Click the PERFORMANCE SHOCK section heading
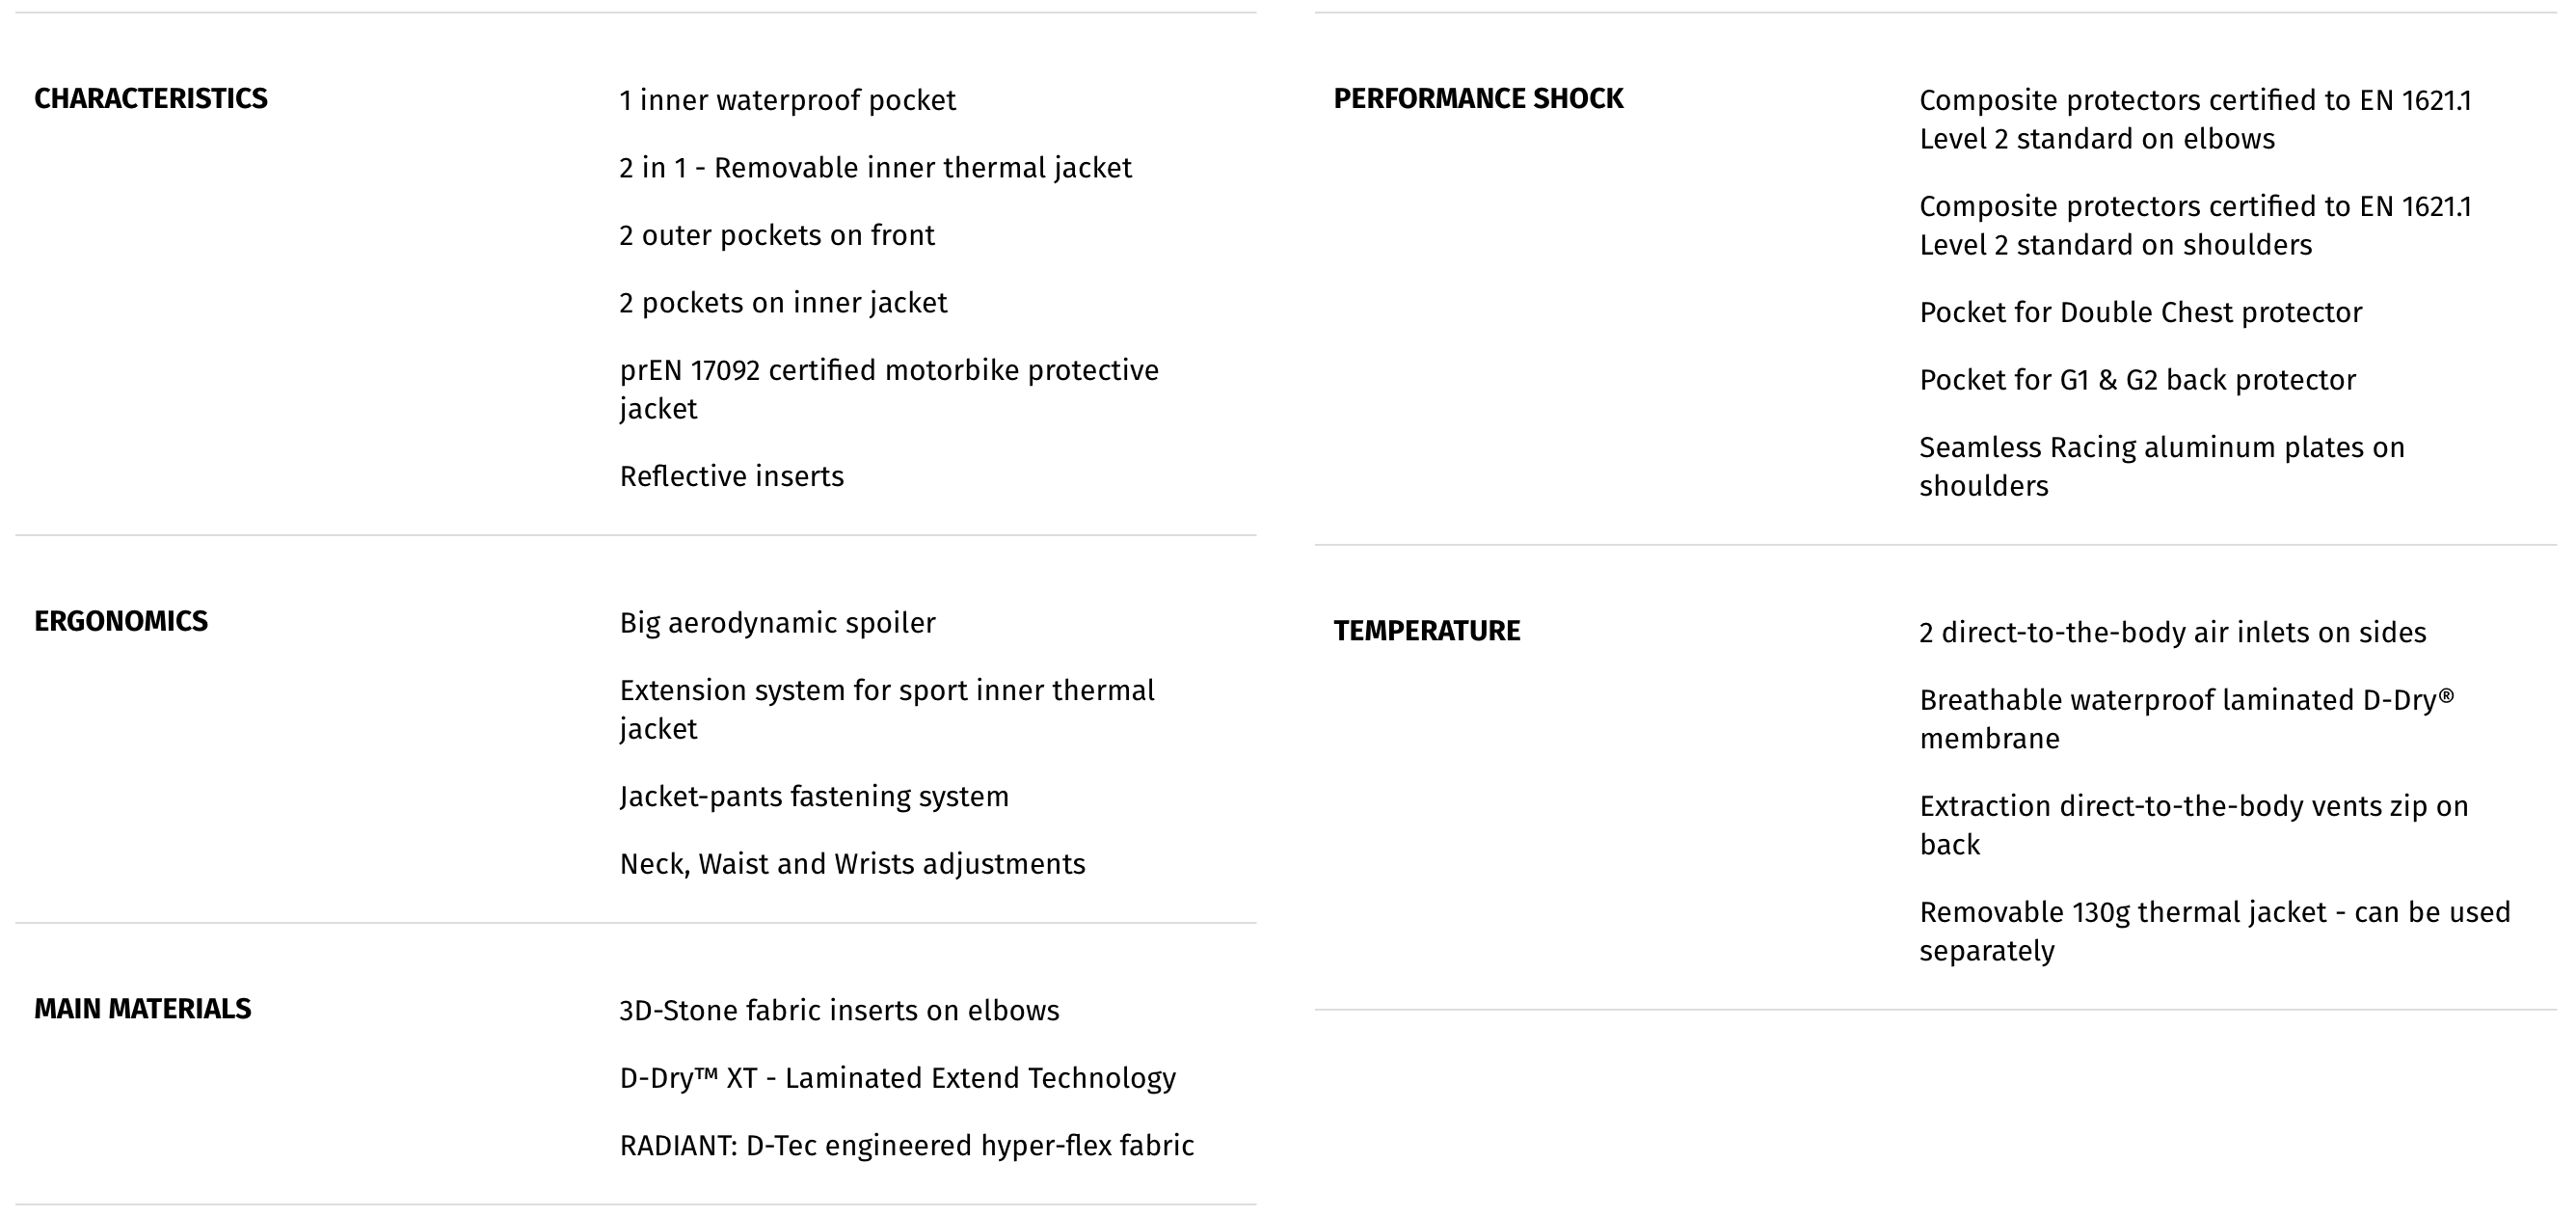Viewport: 2576px width, 1217px height. pos(1478,99)
